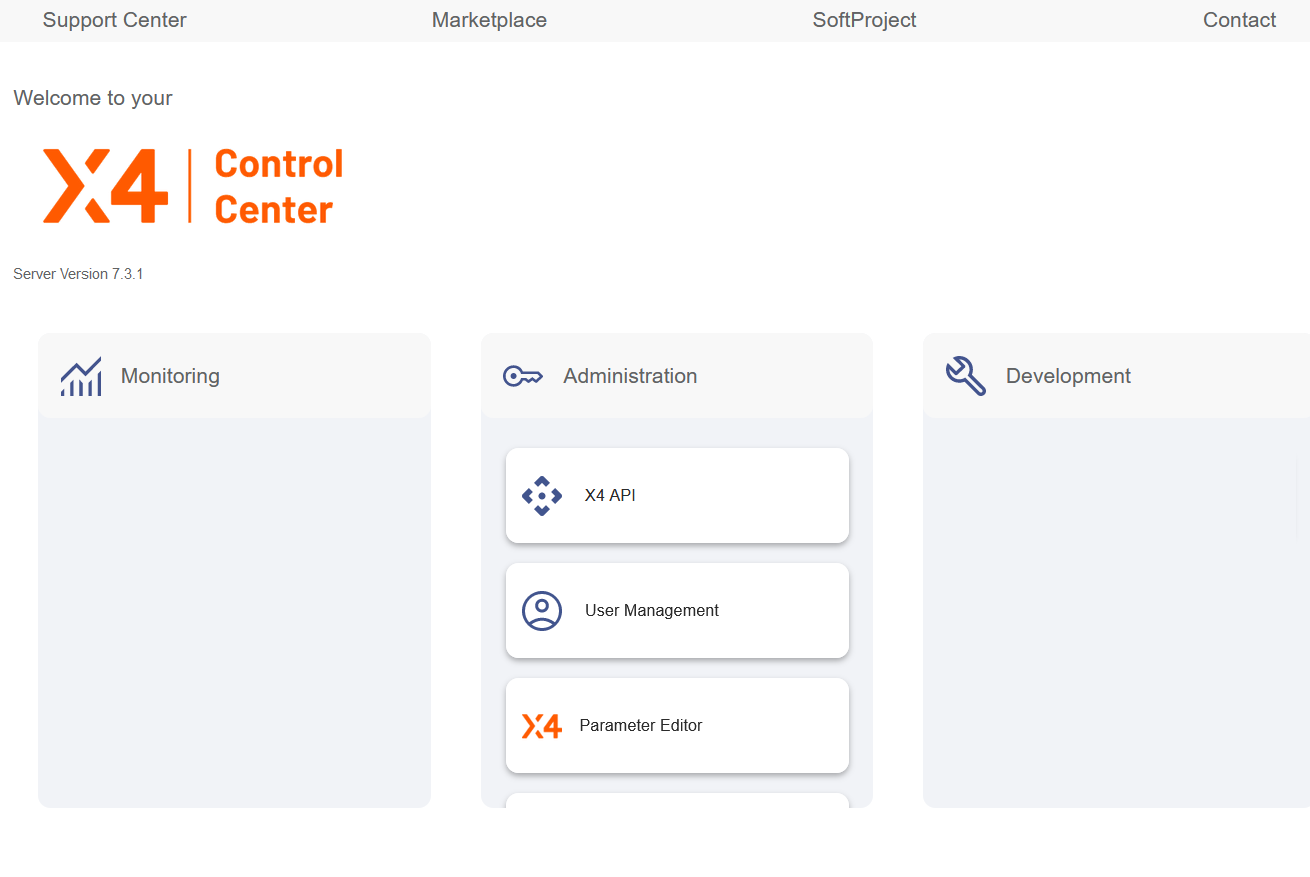Launch User Management via its label
The width and height of the screenshot is (1310, 877).
651,611
